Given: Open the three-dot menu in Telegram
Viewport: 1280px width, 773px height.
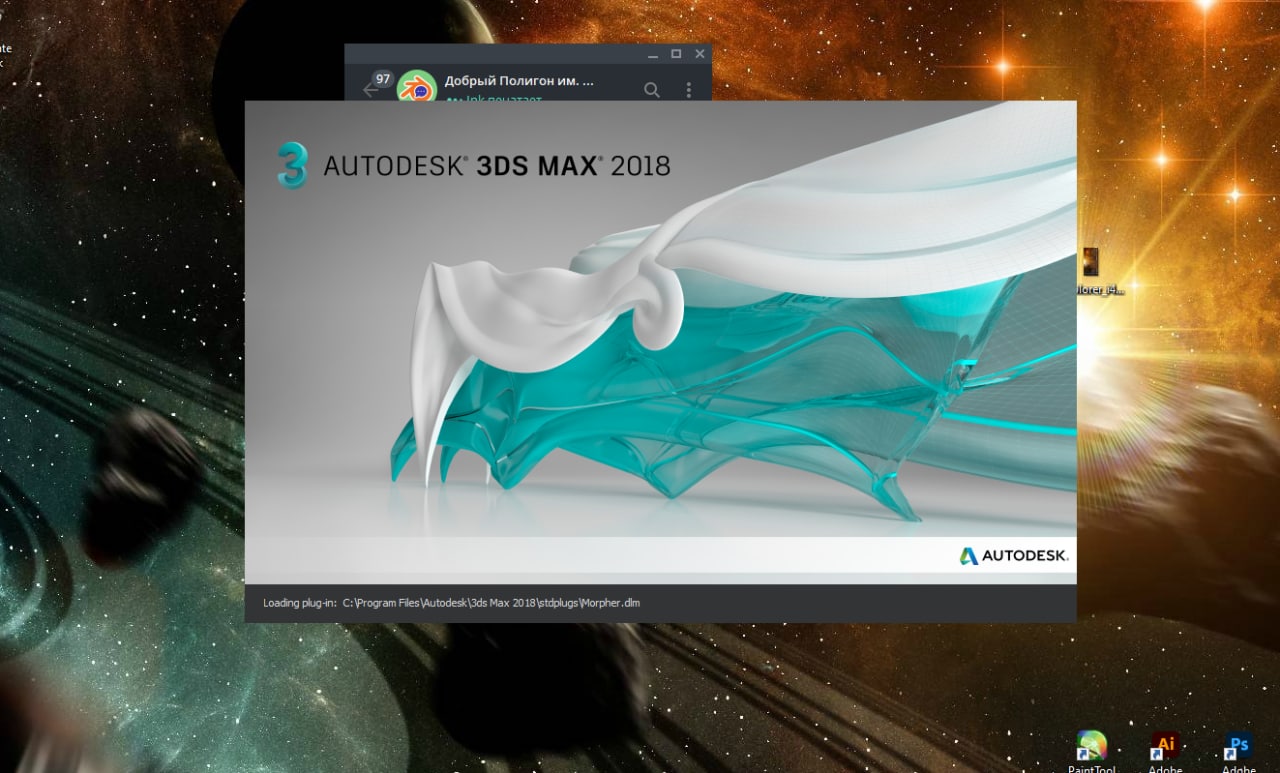Looking at the screenshot, I should click(x=688, y=90).
